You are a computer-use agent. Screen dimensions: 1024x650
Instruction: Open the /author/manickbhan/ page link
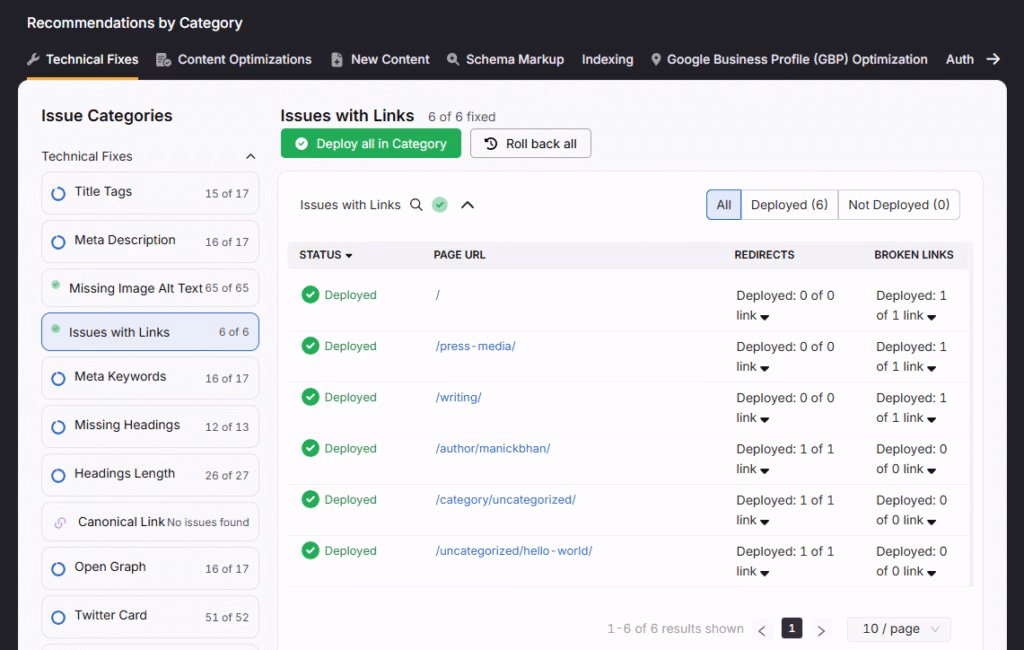(493, 449)
